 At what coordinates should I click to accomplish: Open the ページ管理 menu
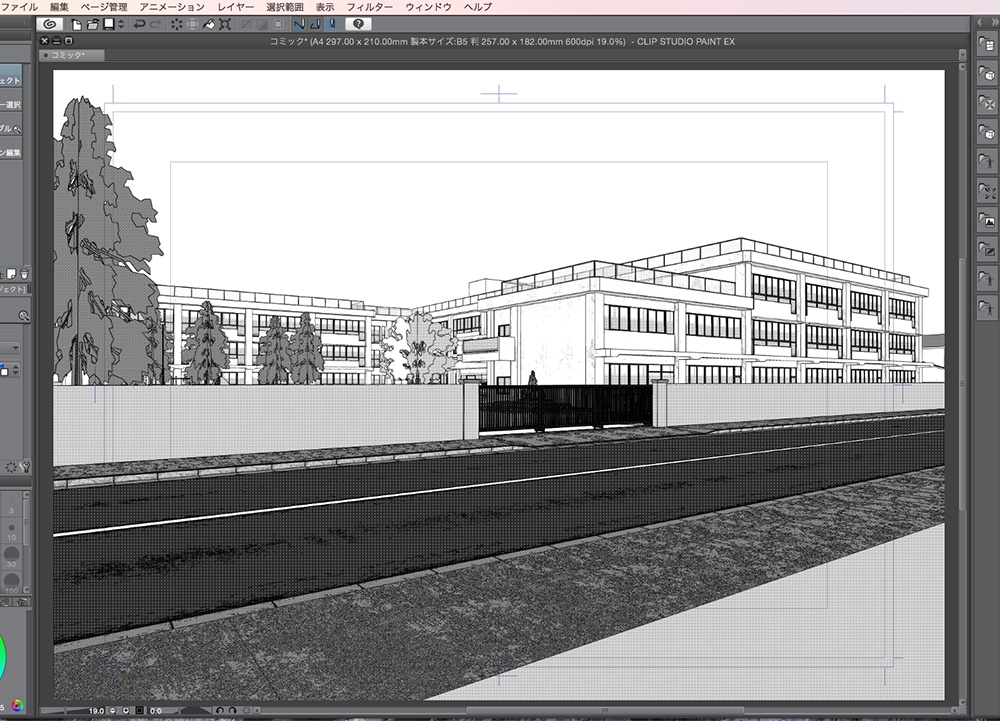click(104, 7)
